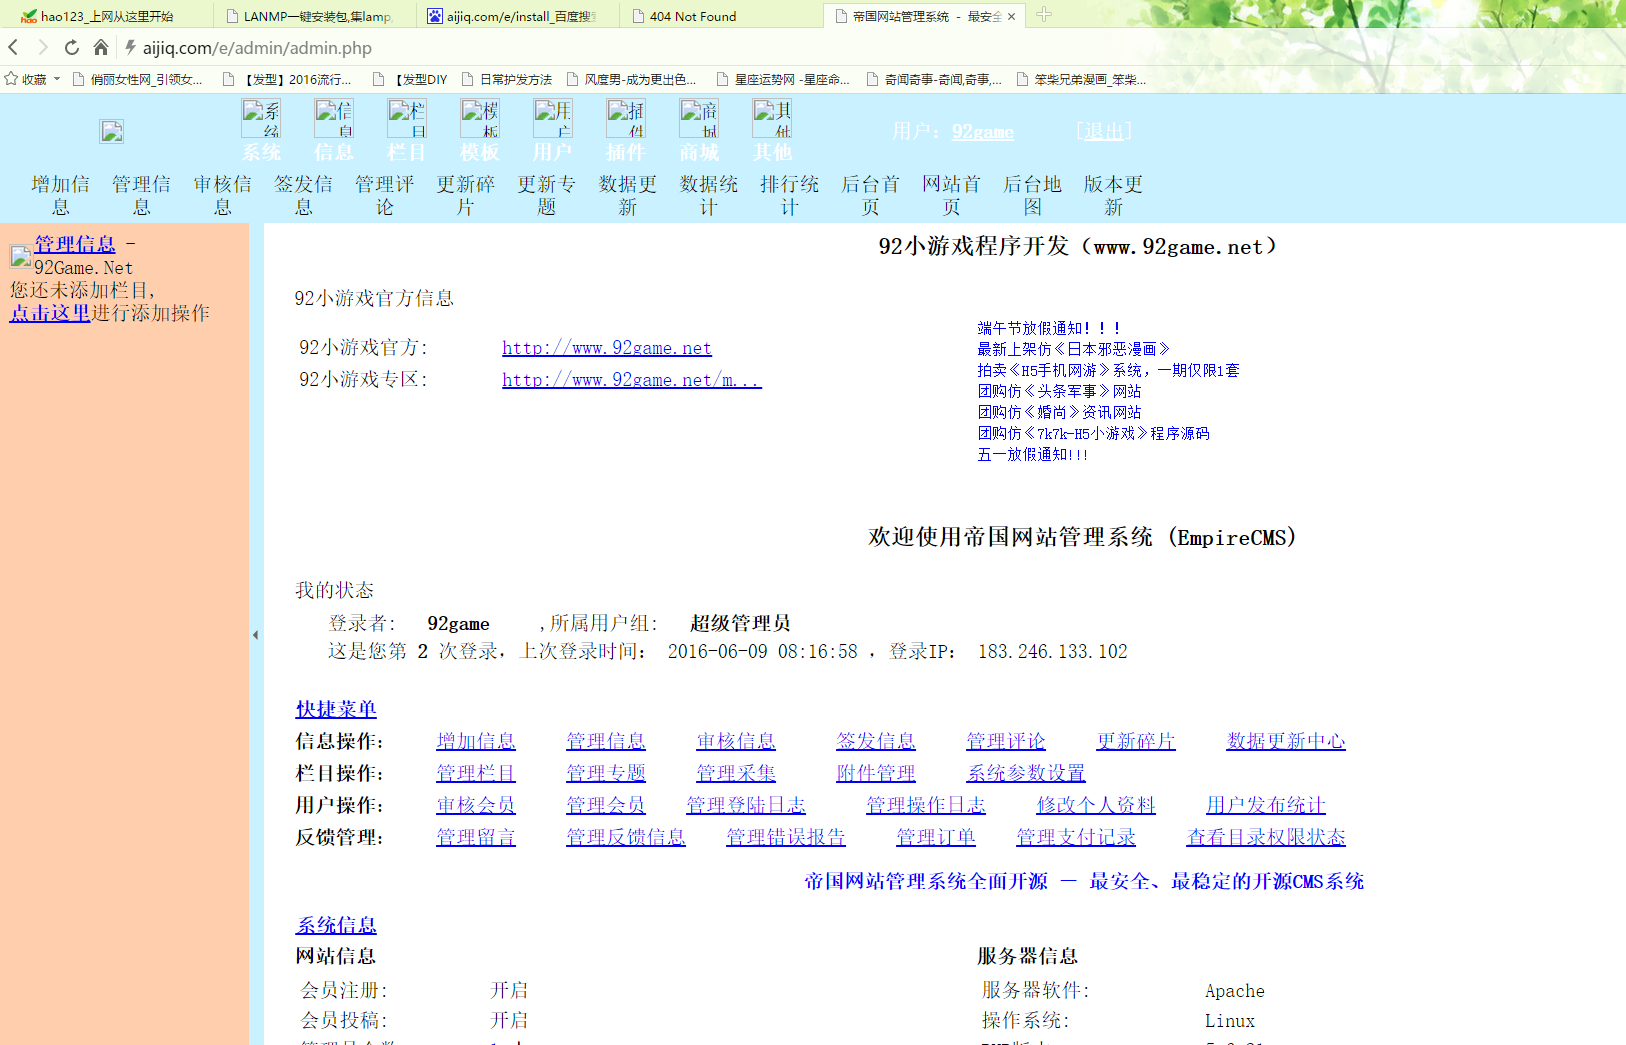Click 审核会员 in quick menu

pyautogui.click(x=476, y=805)
